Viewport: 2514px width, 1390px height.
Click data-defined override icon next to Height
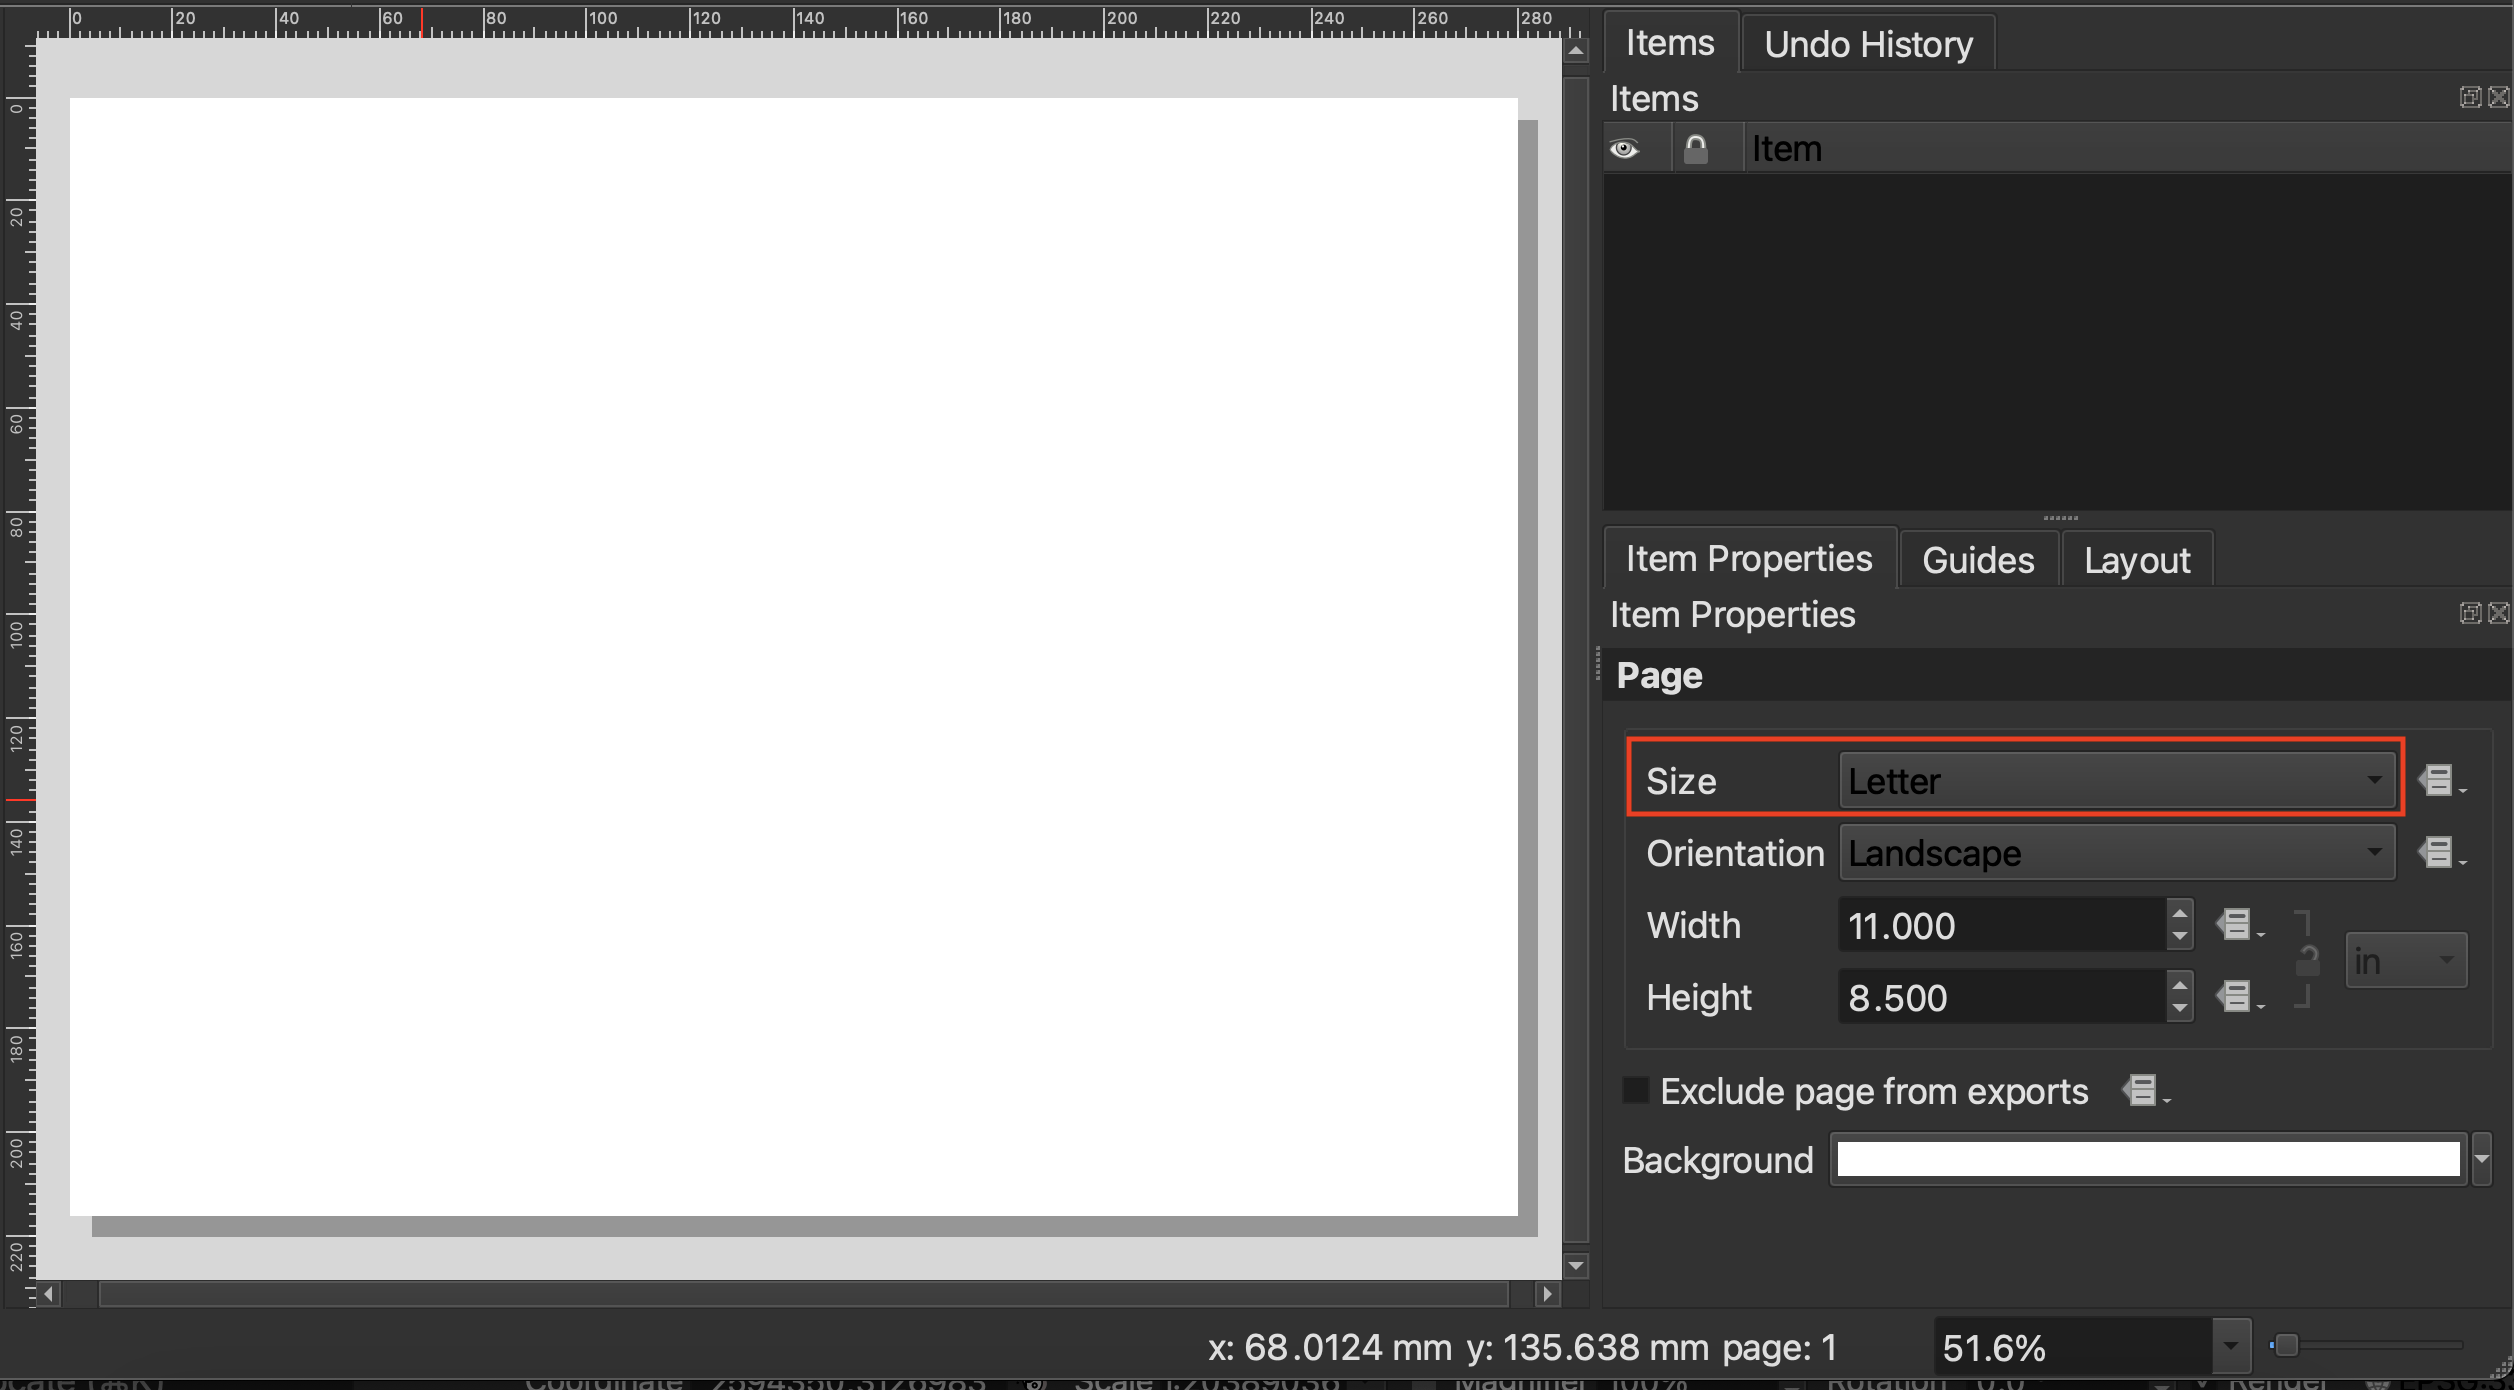click(x=2237, y=997)
